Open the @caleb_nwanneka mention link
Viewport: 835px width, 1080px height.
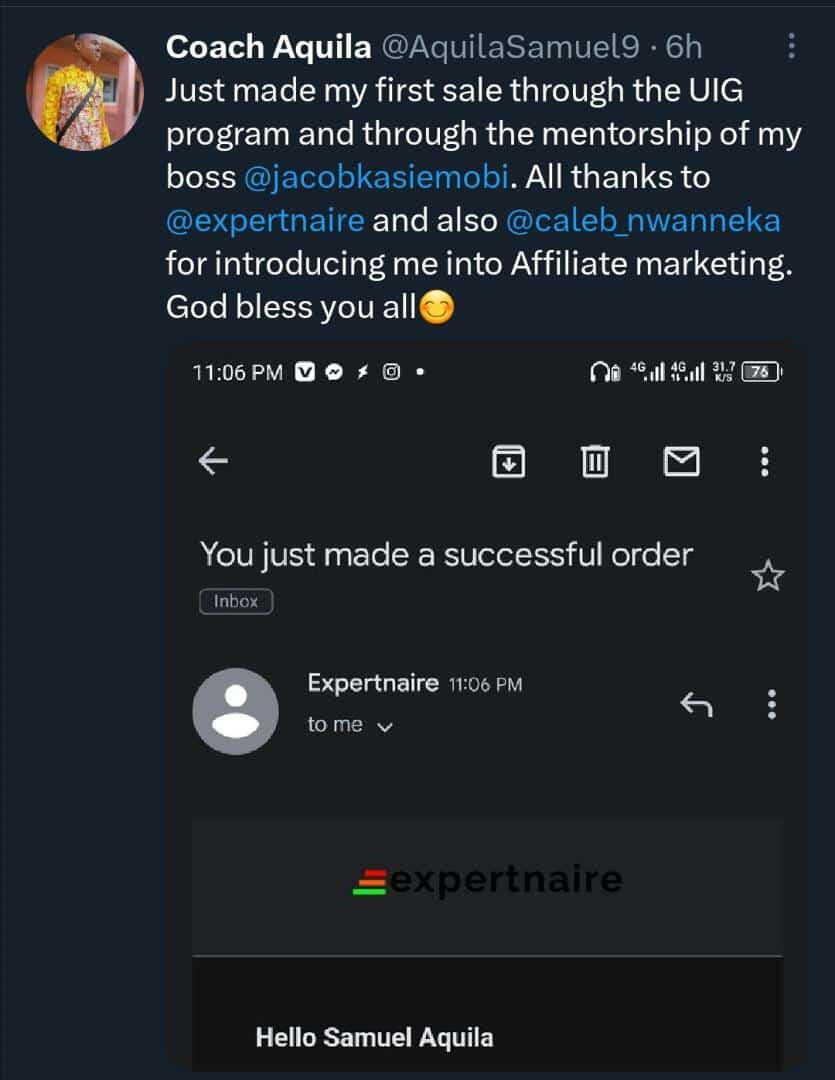tap(643, 220)
